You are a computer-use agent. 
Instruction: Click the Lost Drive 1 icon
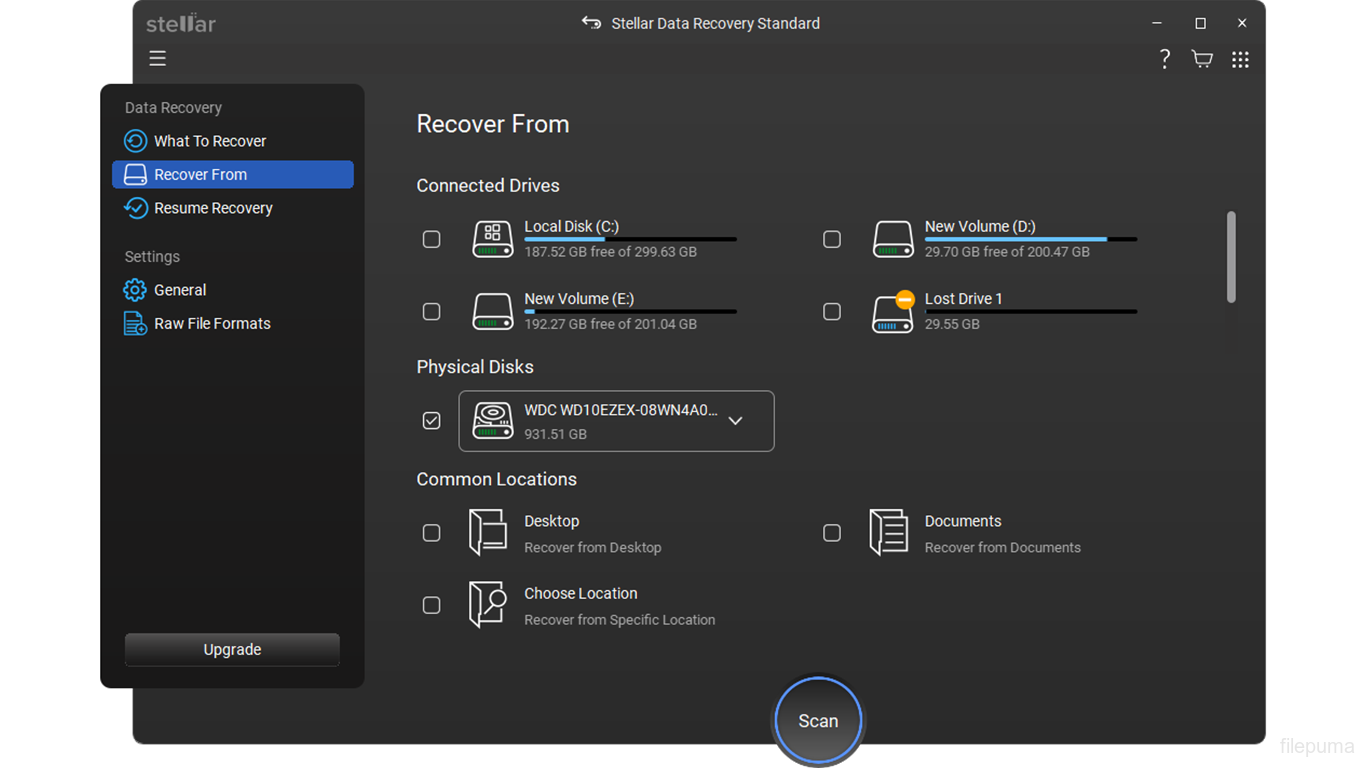pos(892,312)
